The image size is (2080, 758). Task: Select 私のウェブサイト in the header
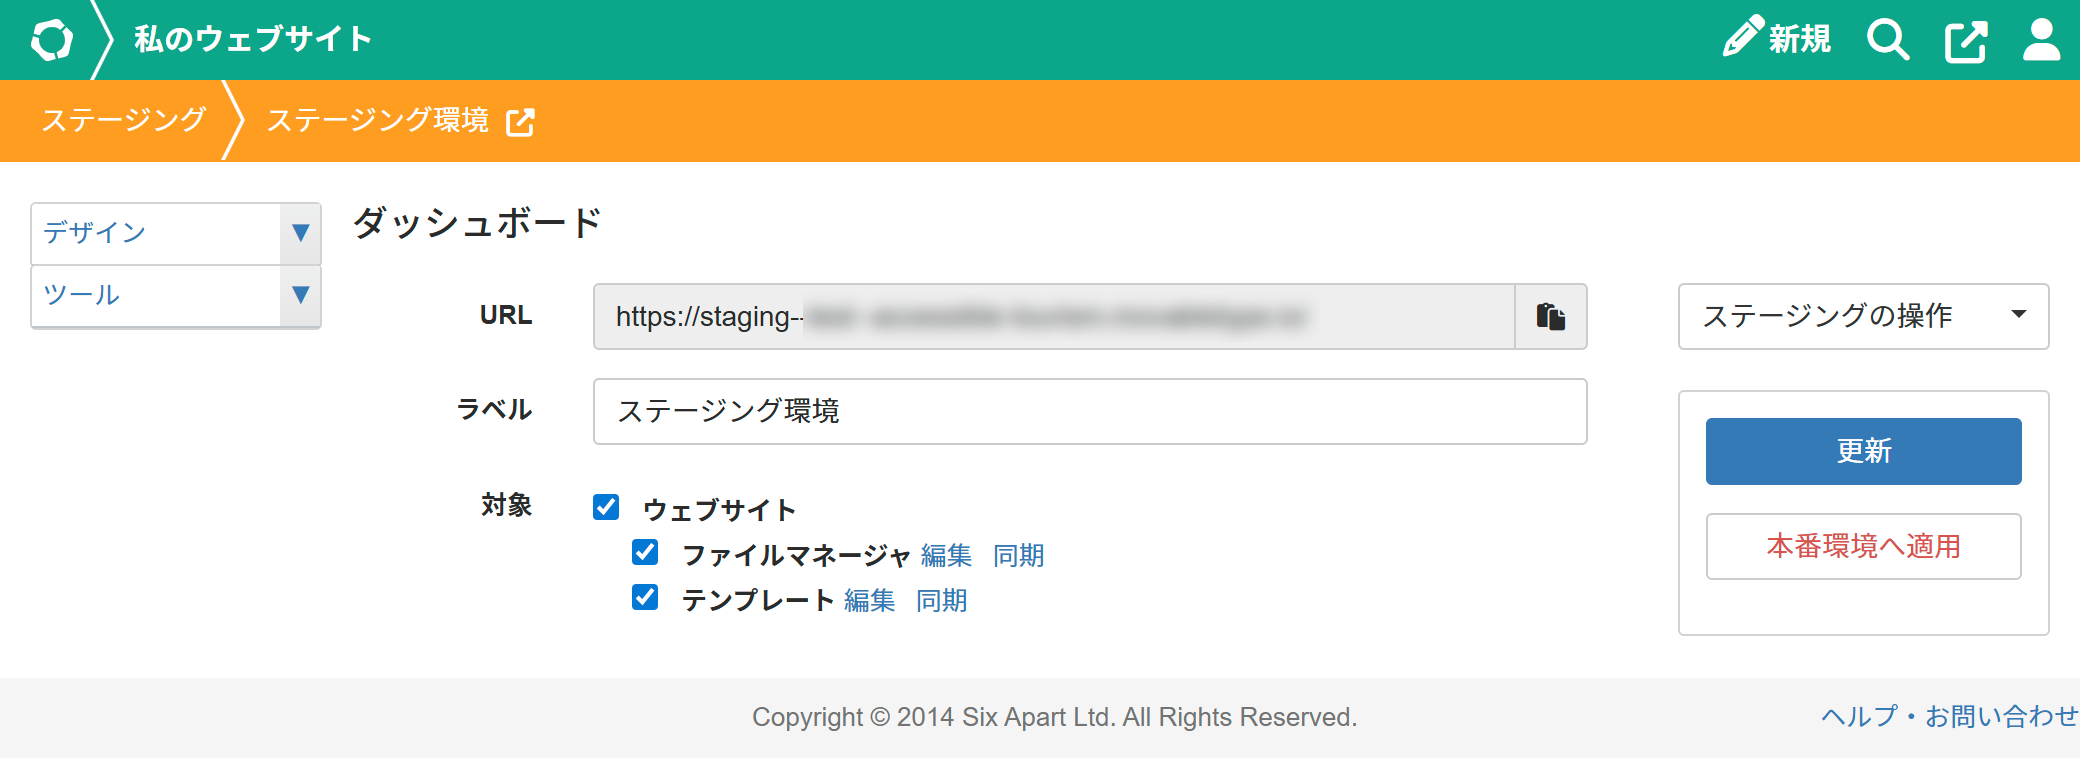(253, 39)
